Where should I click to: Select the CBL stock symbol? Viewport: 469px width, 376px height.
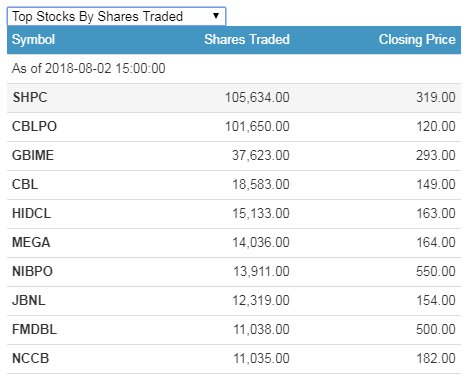point(25,184)
